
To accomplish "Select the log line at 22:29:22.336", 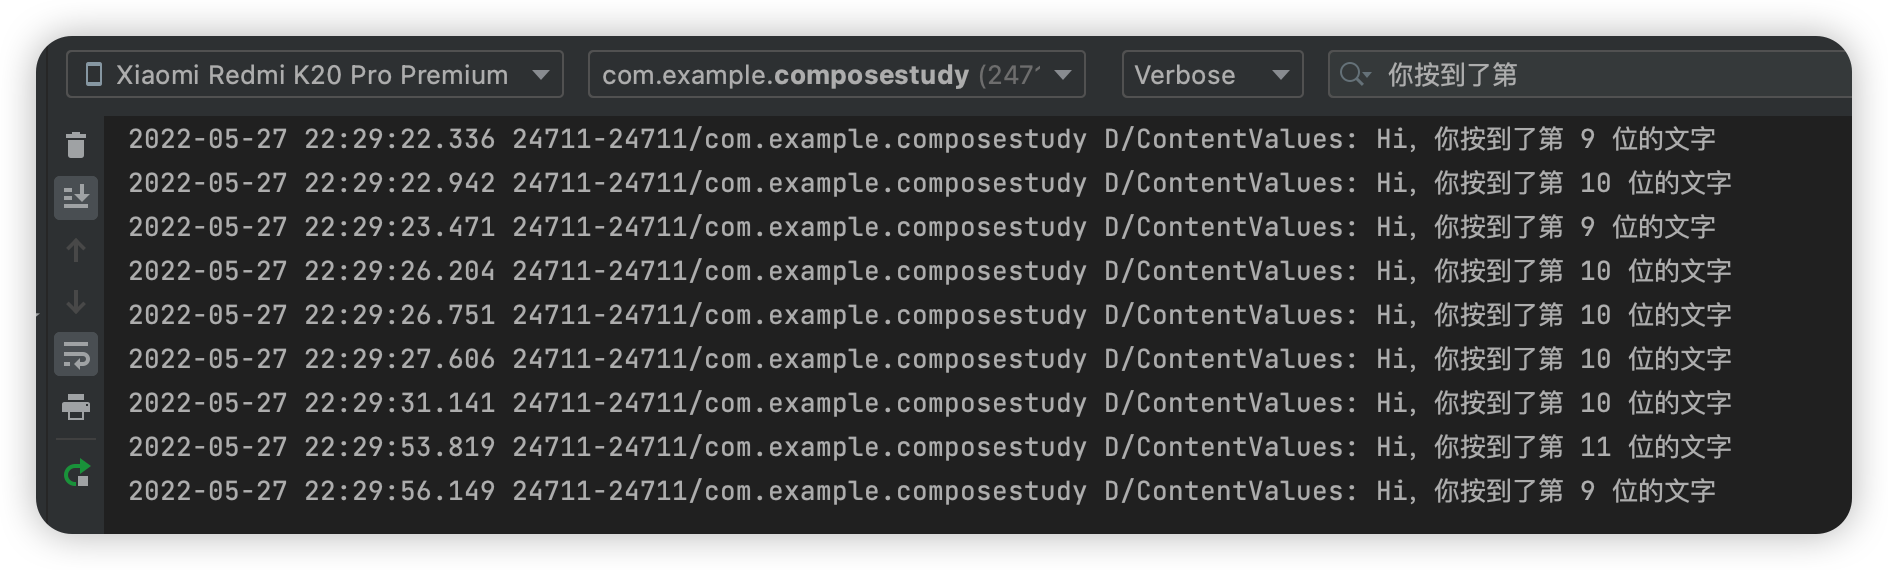I will (921, 139).
